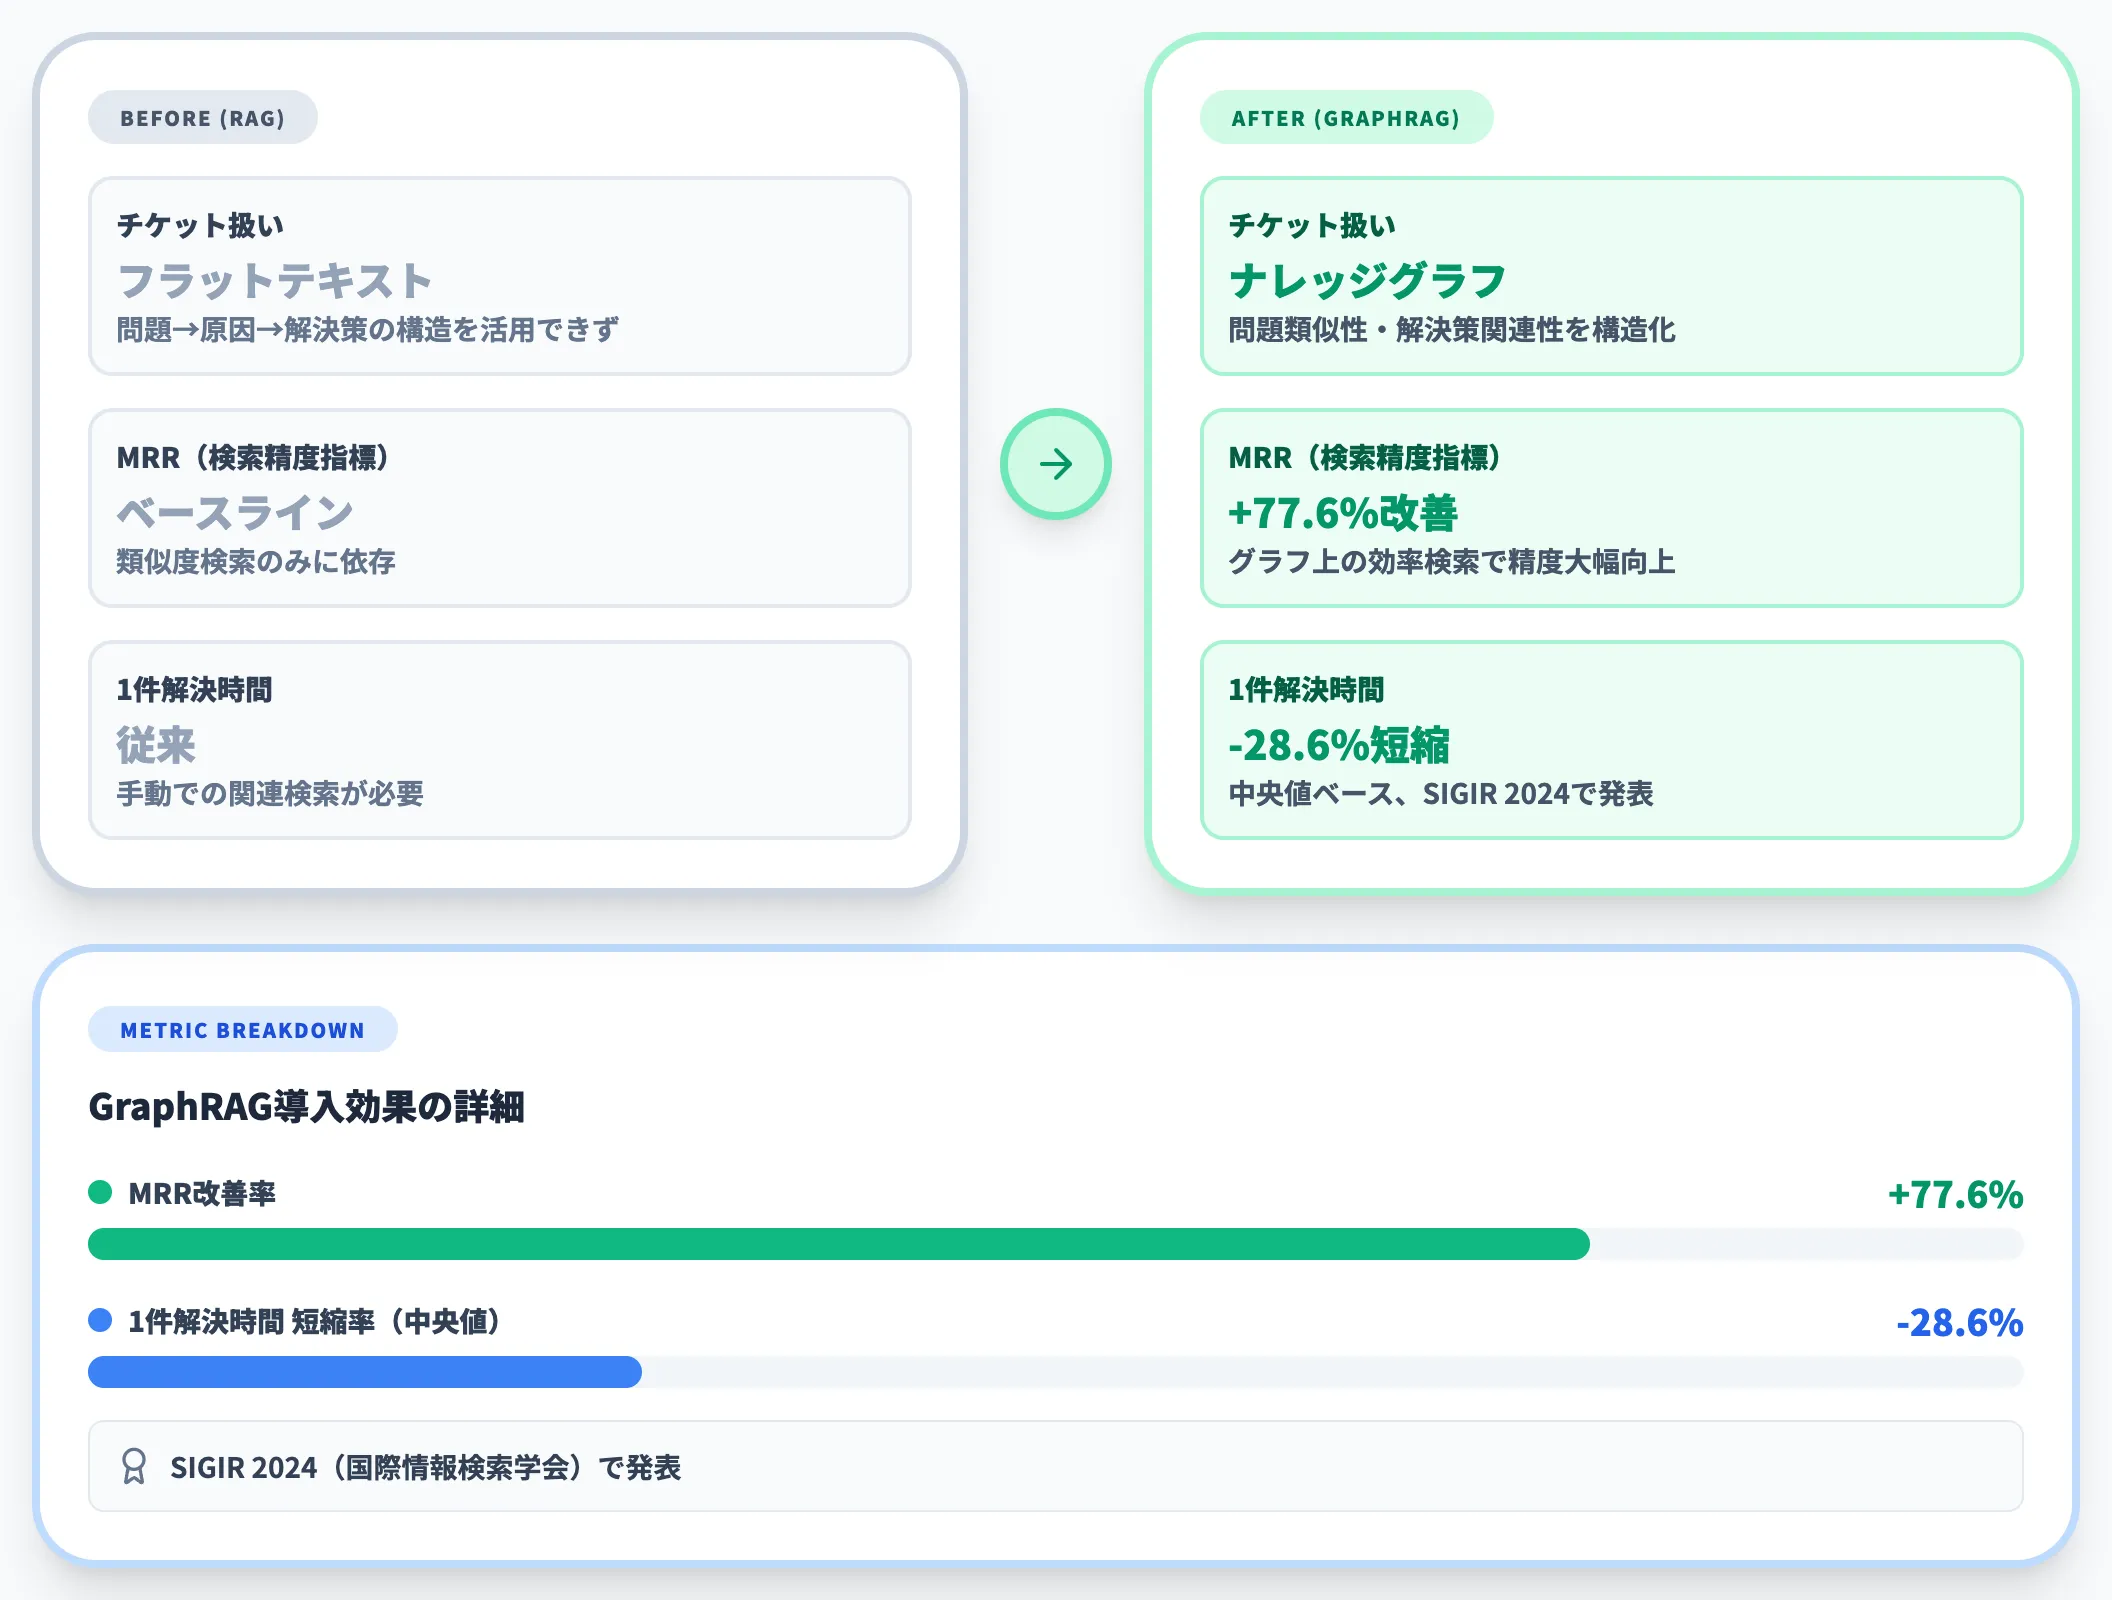Click the text 問題→原因→解決策の構造を活用できず

click(x=367, y=329)
